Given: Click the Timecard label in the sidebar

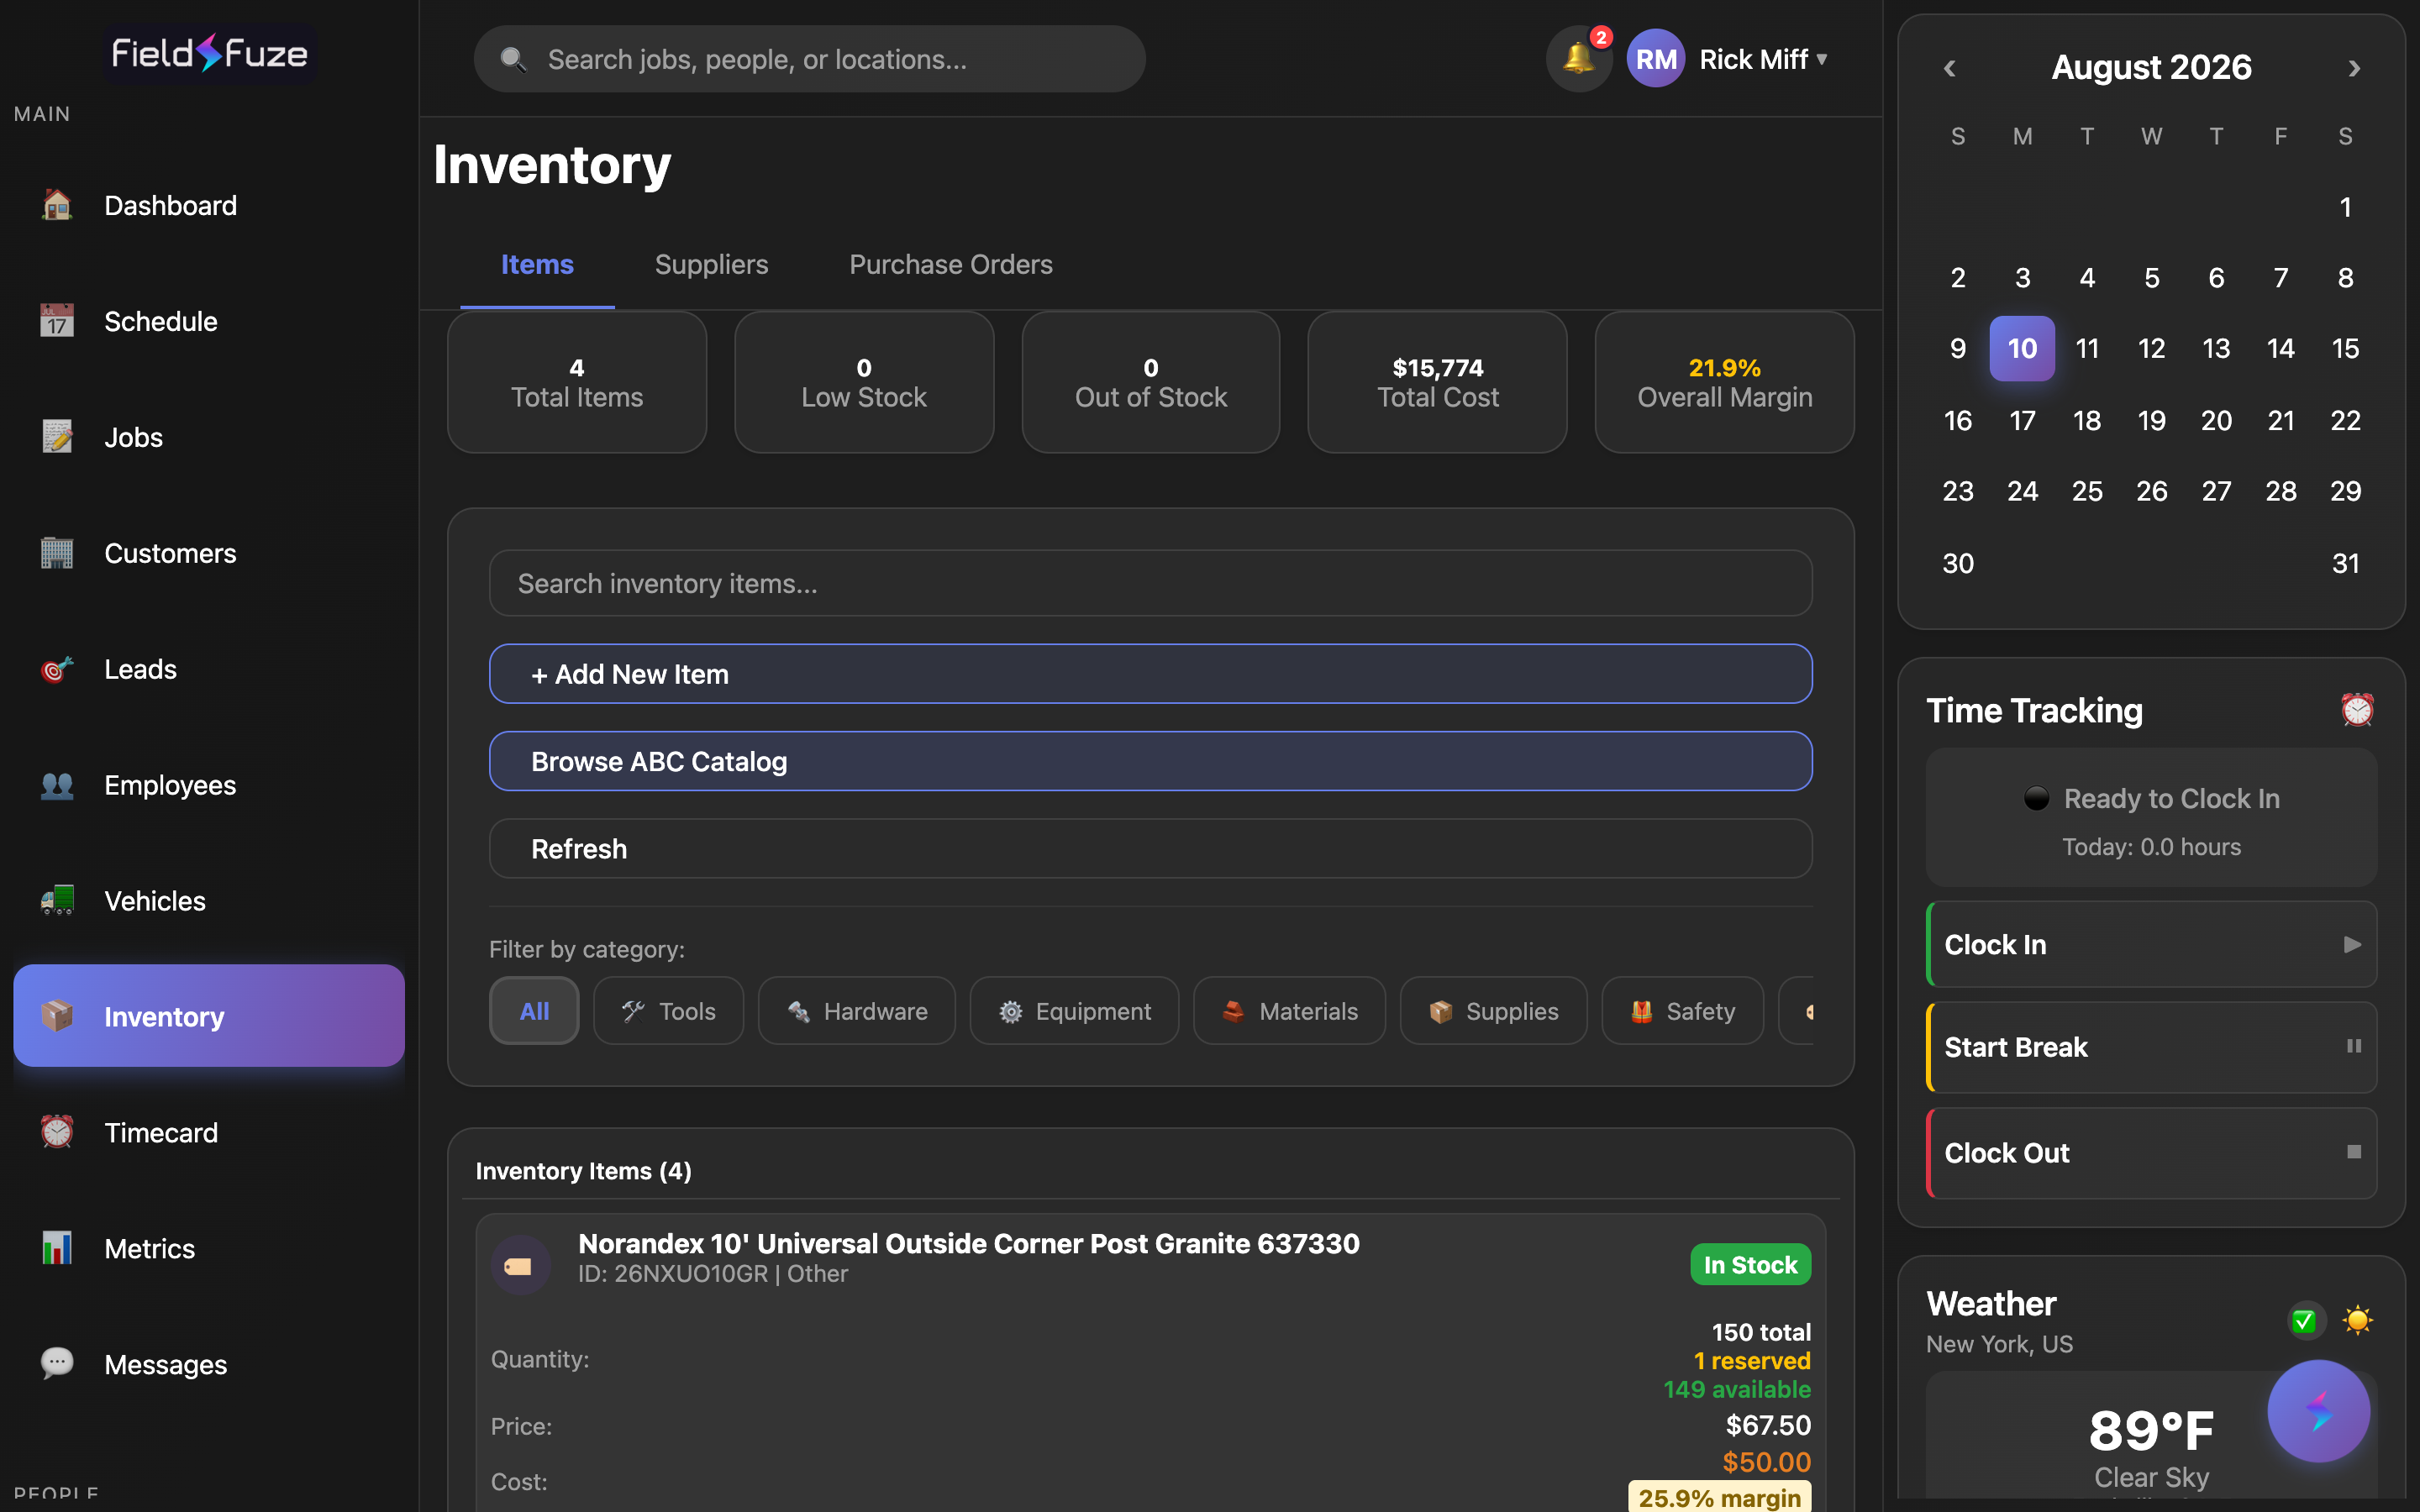Looking at the screenshot, I should coord(161,1132).
